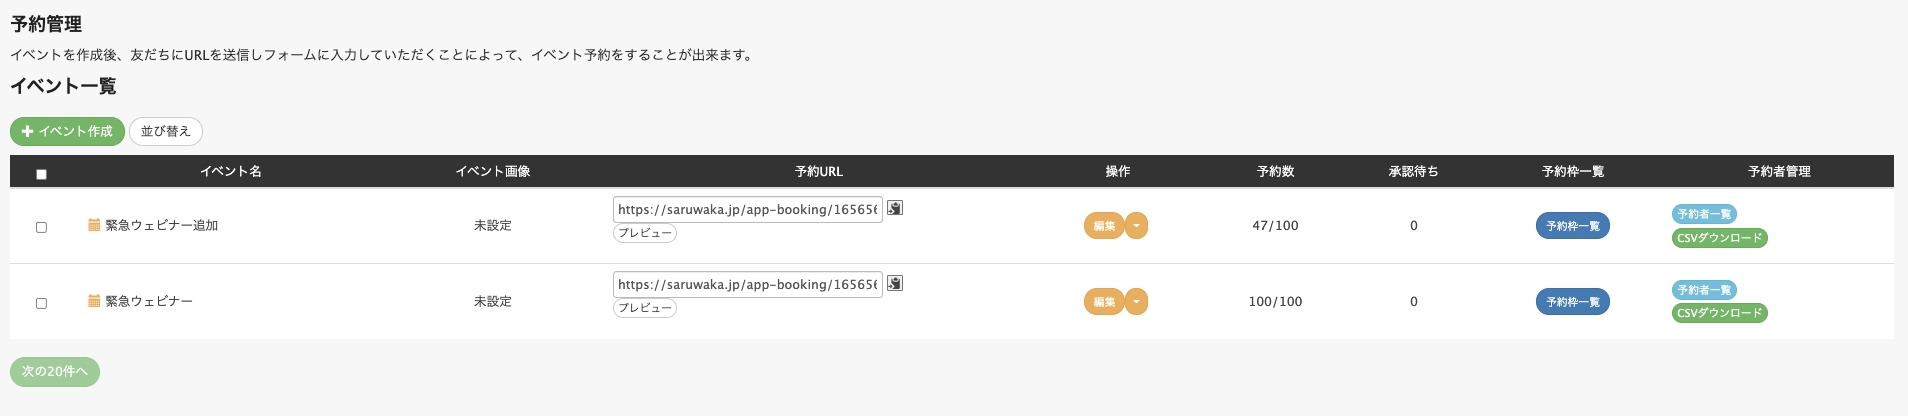
Task: Expand edit dropdown arrow for 緊急ウェビナー
Action: (1136, 301)
